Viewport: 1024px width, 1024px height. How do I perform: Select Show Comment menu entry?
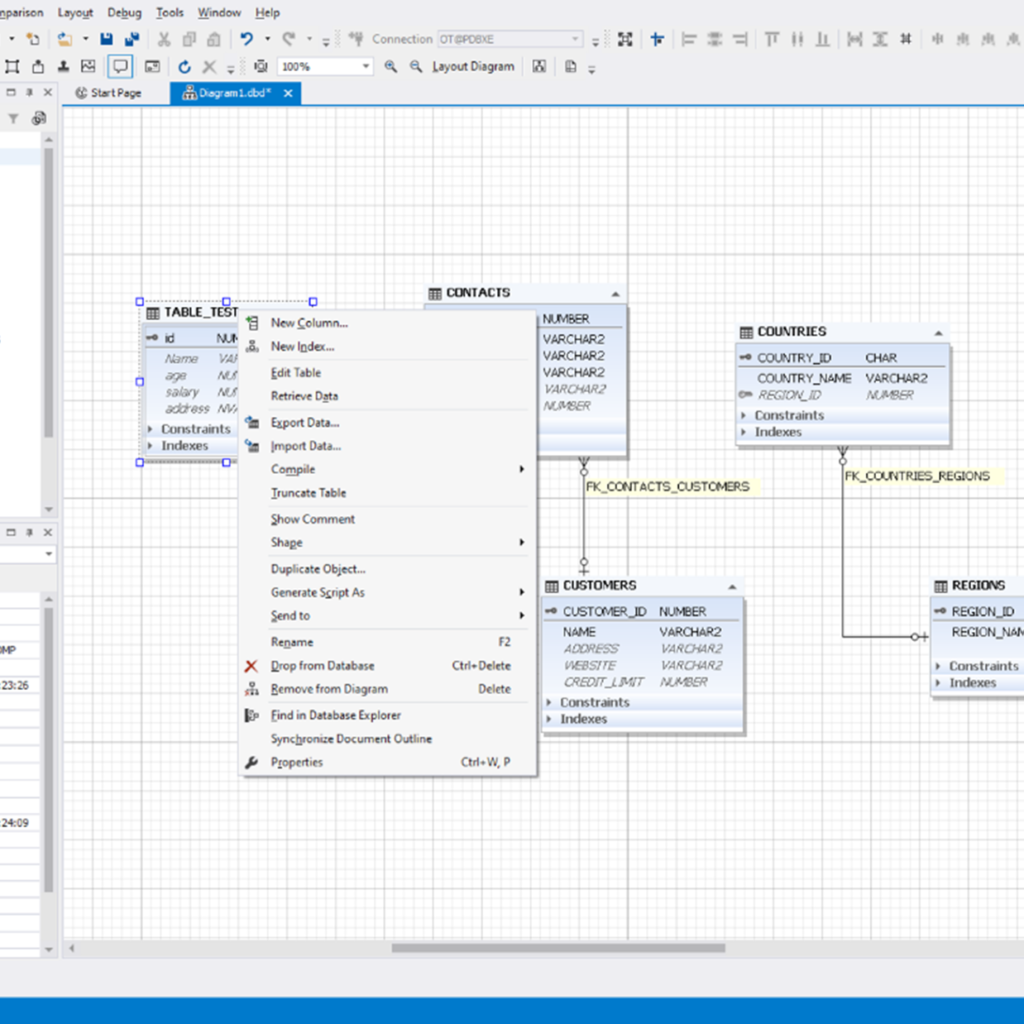(x=388, y=519)
